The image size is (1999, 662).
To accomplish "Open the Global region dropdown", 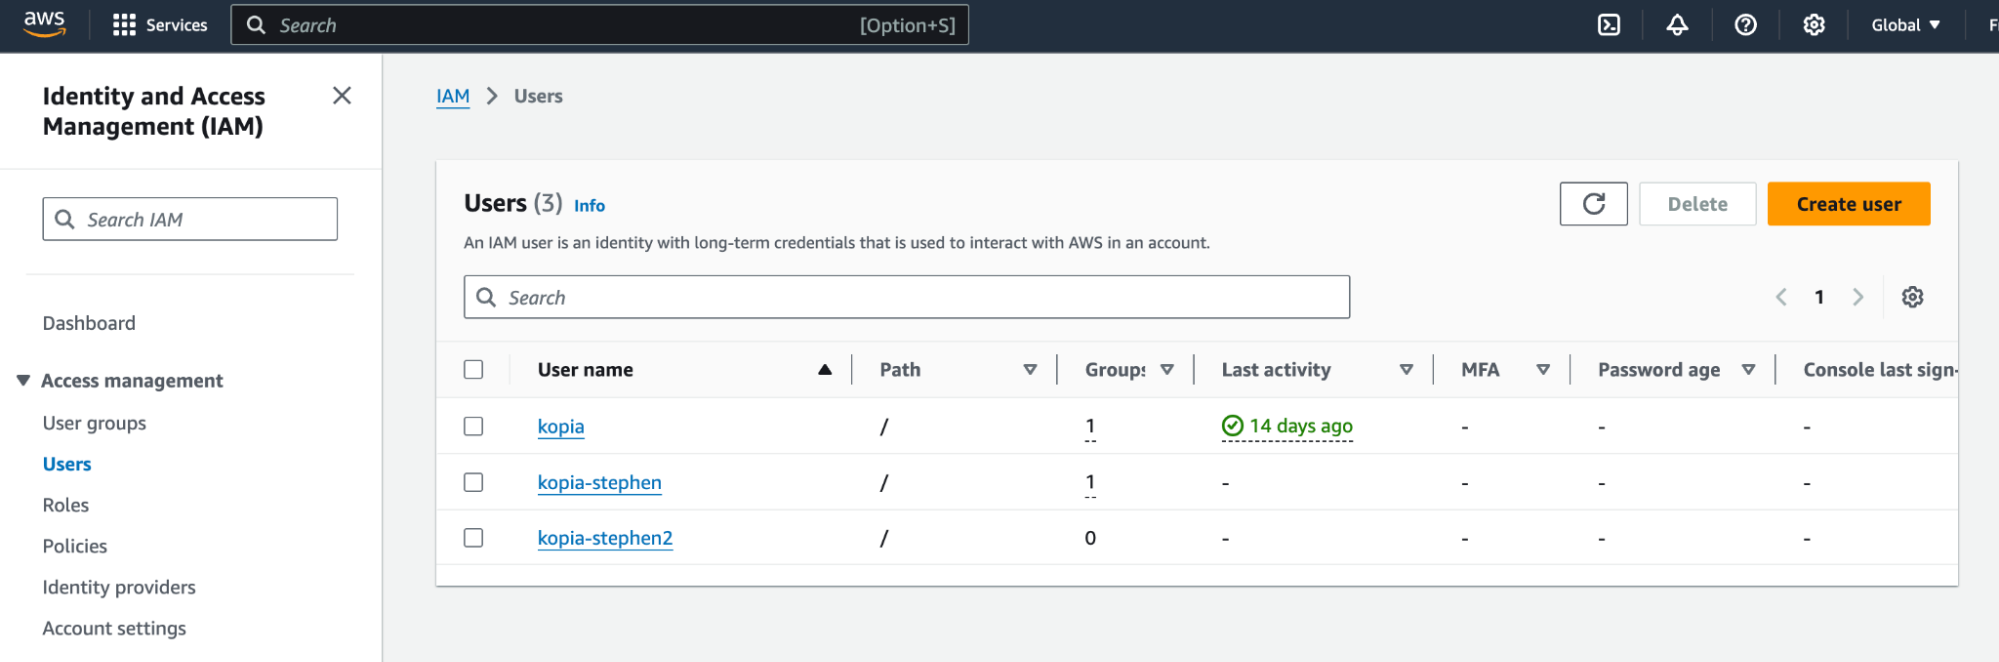I will [1905, 25].
